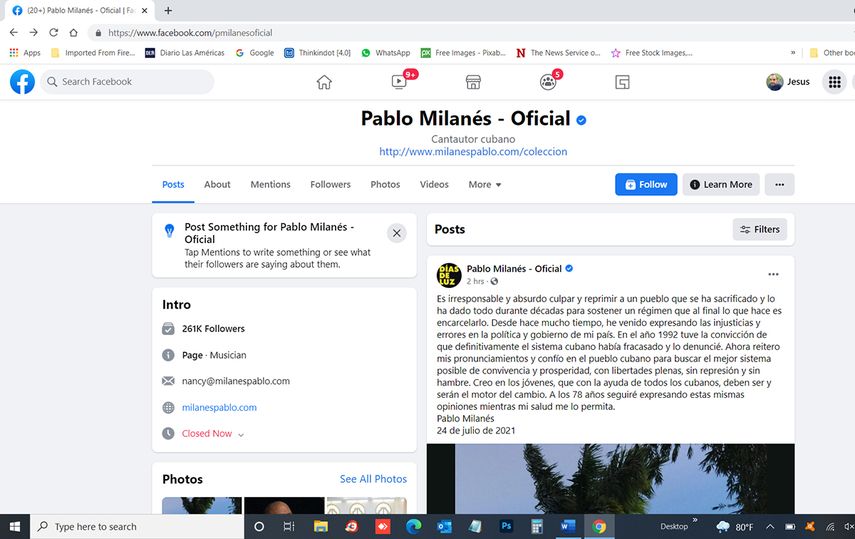The height and width of the screenshot is (539, 855).
Task: Click 261K Followers text
Action: (213, 328)
